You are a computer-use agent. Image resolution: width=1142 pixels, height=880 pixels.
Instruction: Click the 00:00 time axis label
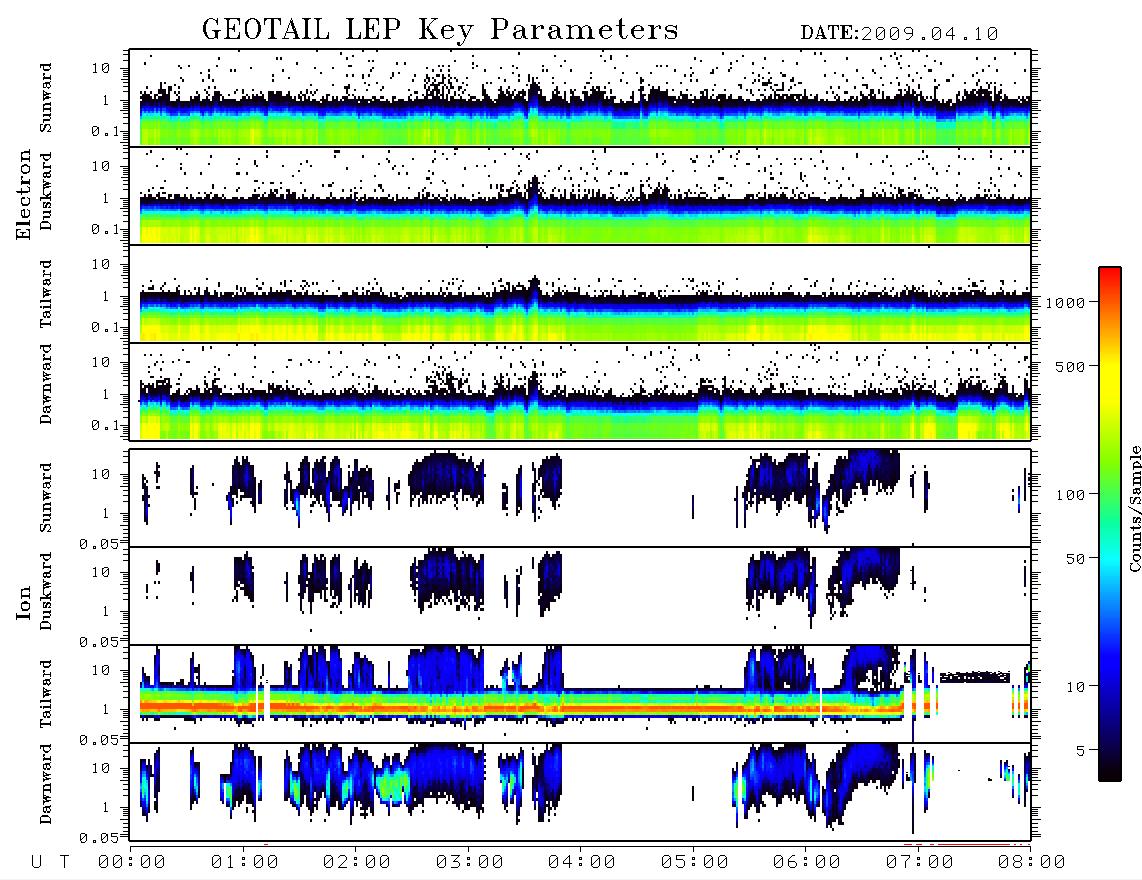132,862
